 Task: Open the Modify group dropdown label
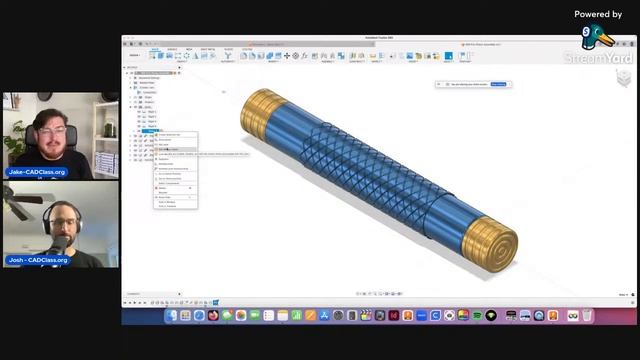pyautogui.click(x=273, y=62)
